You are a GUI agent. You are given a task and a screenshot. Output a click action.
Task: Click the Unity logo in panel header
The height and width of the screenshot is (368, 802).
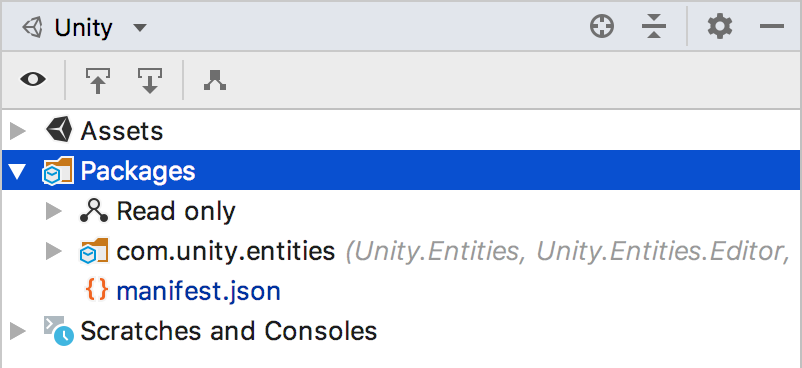point(33,27)
